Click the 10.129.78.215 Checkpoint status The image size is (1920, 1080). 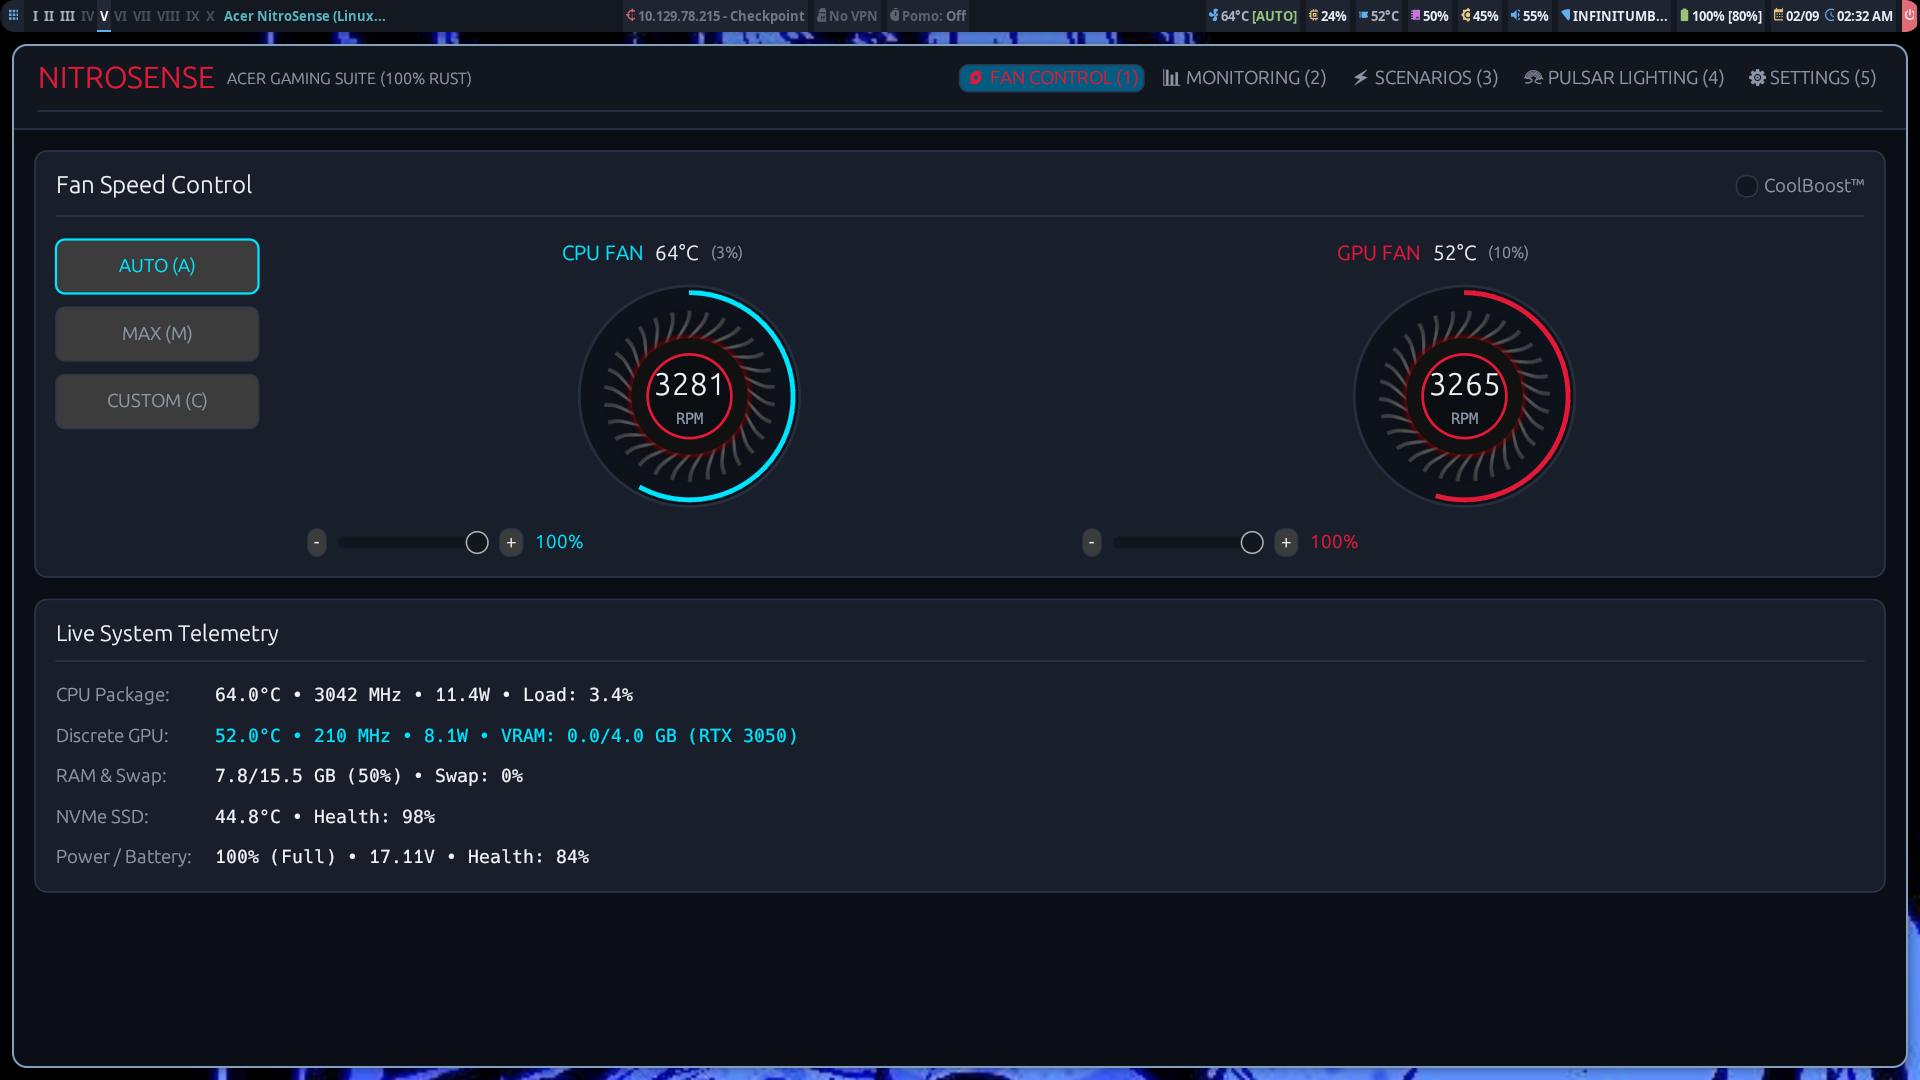point(715,16)
